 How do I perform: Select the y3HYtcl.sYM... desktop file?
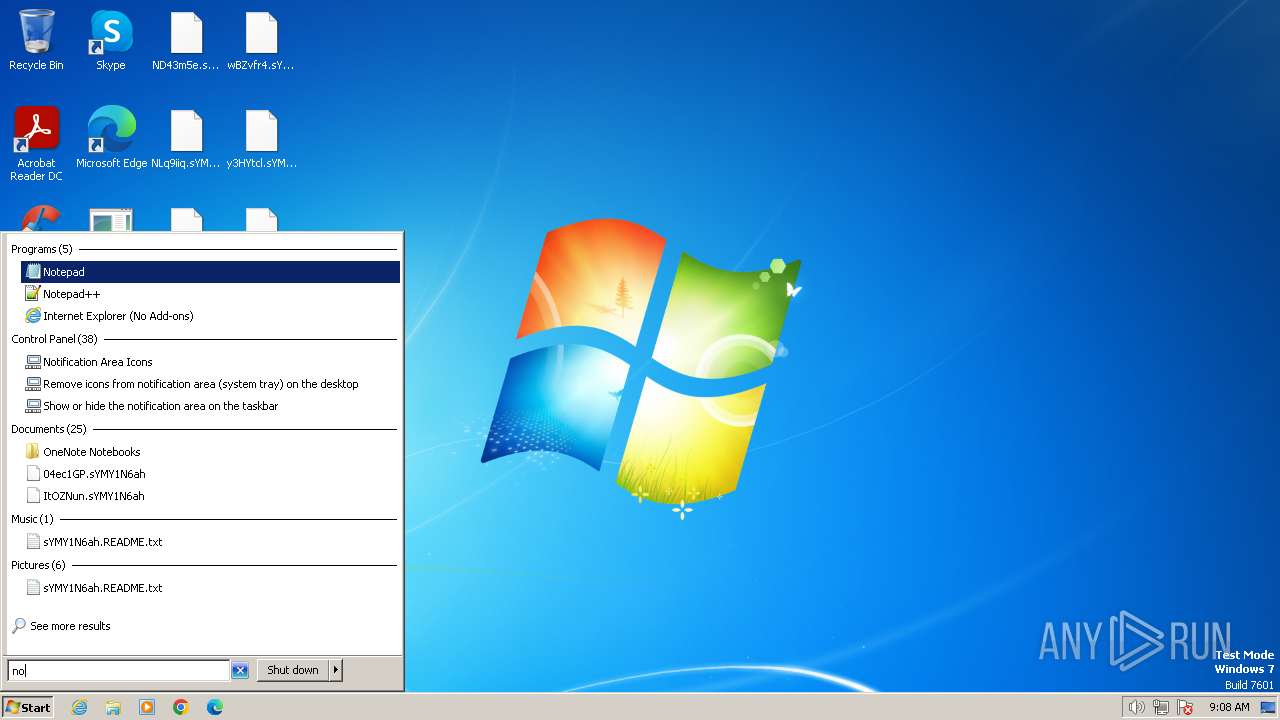pos(261,137)
